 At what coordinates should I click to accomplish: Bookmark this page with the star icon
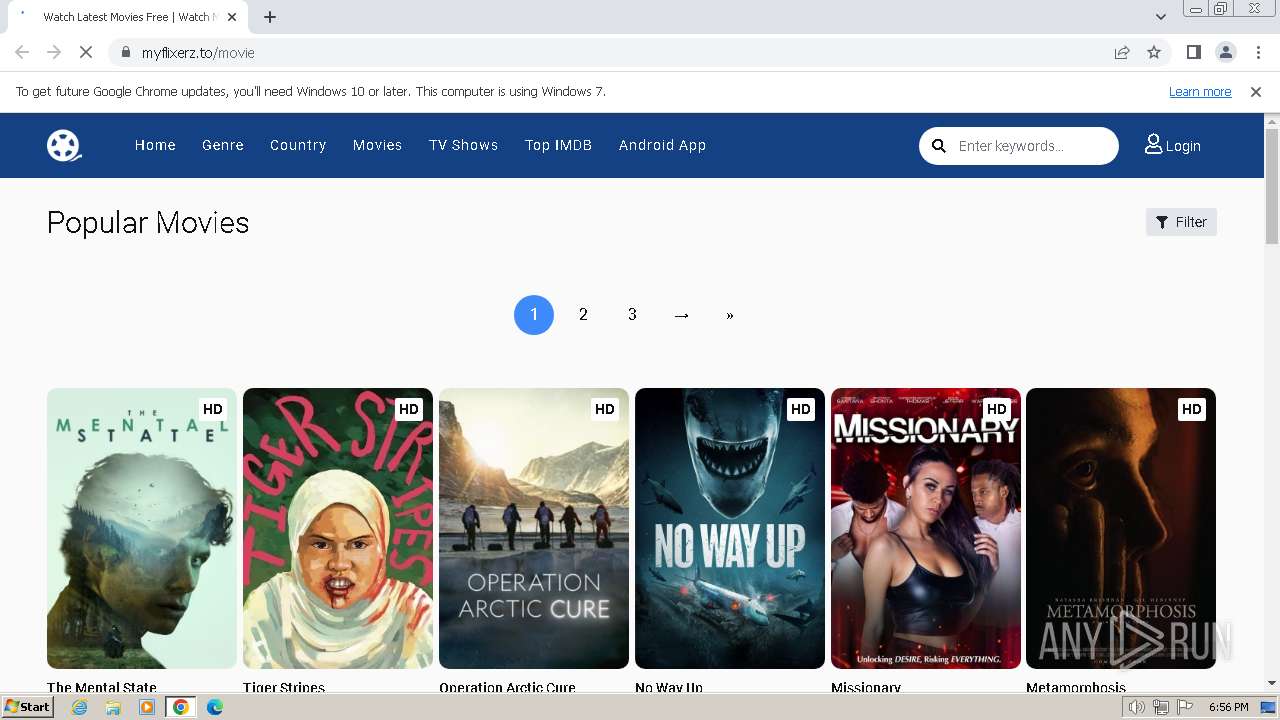point(1154,52)
